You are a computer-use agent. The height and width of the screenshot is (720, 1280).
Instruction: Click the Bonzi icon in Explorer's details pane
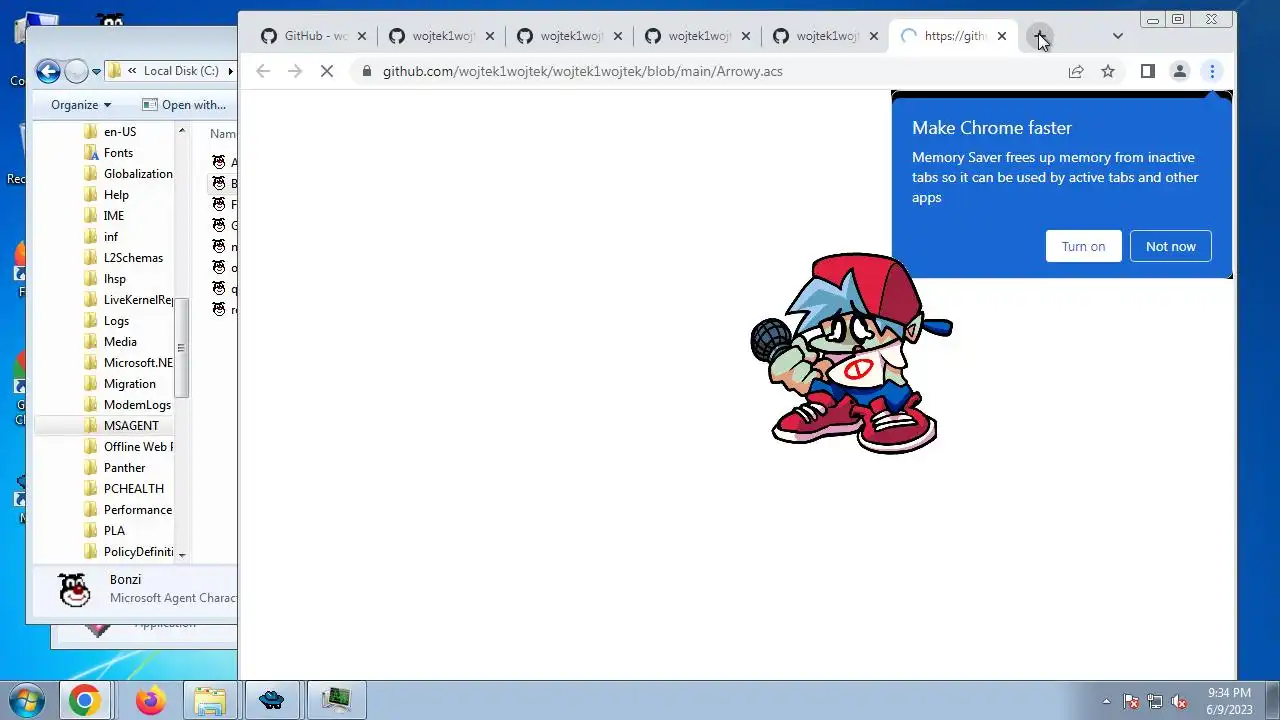[x=75, y=590]
